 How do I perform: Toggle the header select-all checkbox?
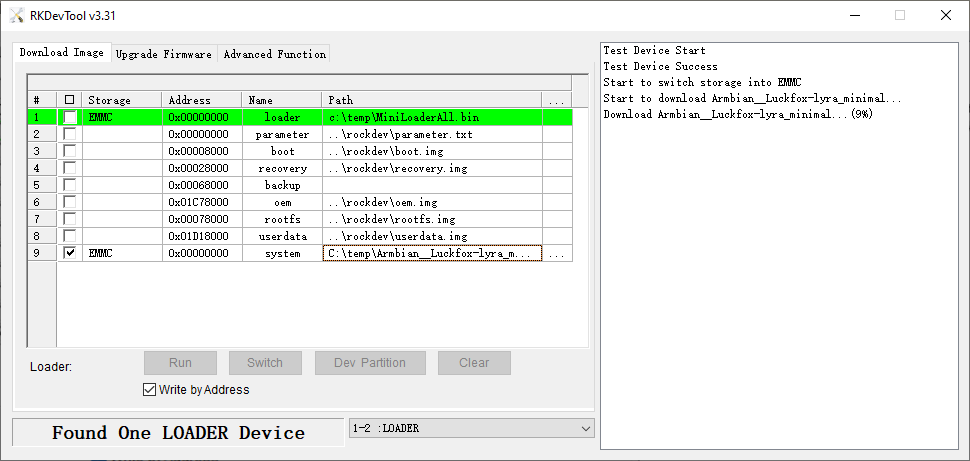[69, 100]
